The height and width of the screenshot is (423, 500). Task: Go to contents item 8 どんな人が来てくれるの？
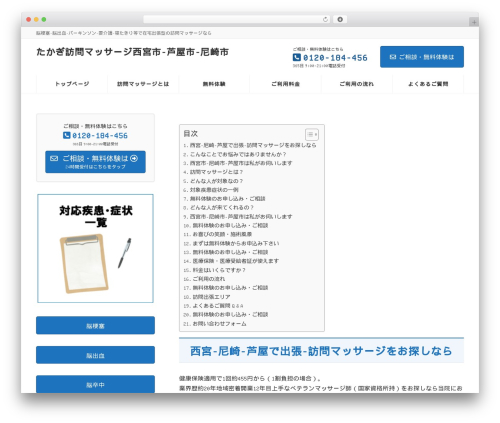tap(222, 207)
